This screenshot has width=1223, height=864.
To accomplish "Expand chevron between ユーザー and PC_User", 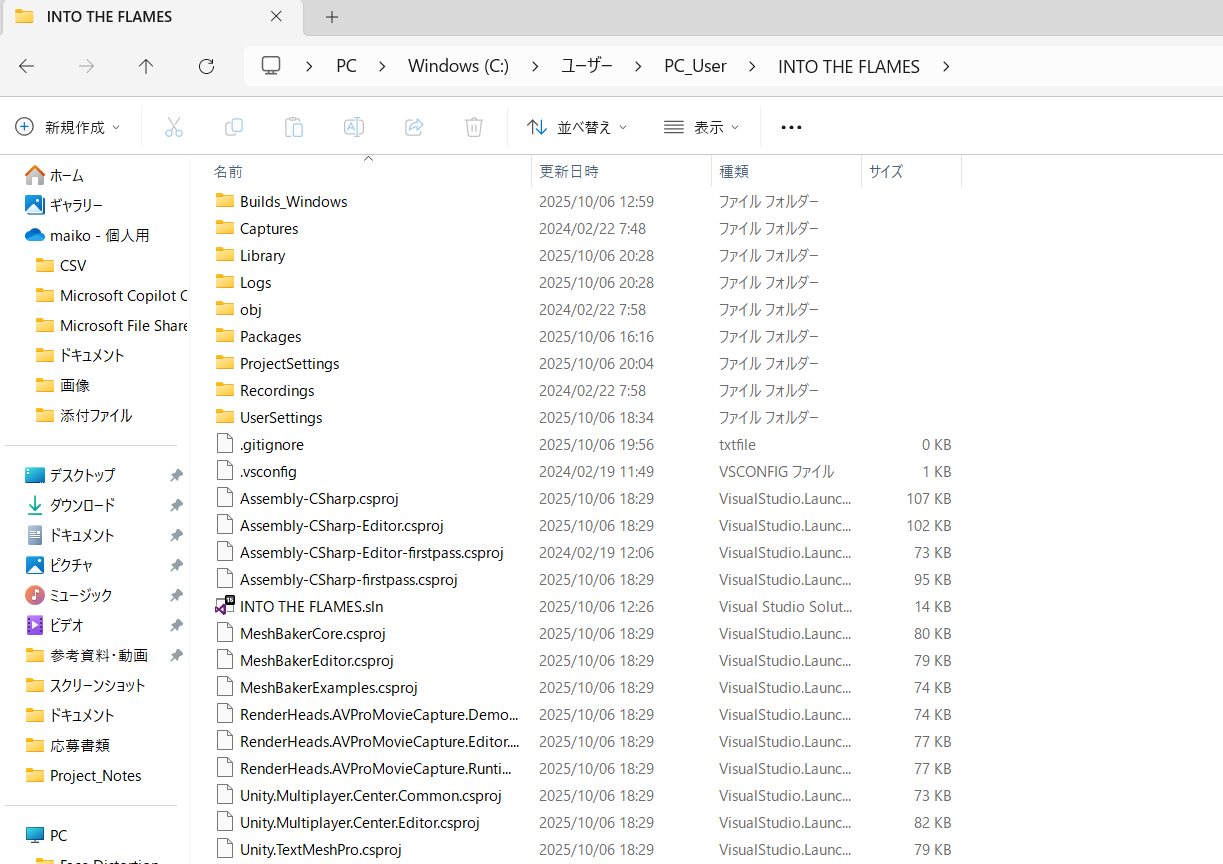I will pyautogui.click(x=638, y=66).
